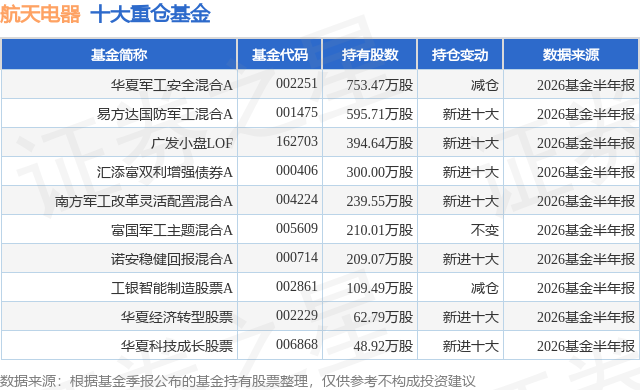Image resolution: width=640 pixels, height=390 pixels.
Task: Click 工银智能制造股票A fund name
Action: 171,288
